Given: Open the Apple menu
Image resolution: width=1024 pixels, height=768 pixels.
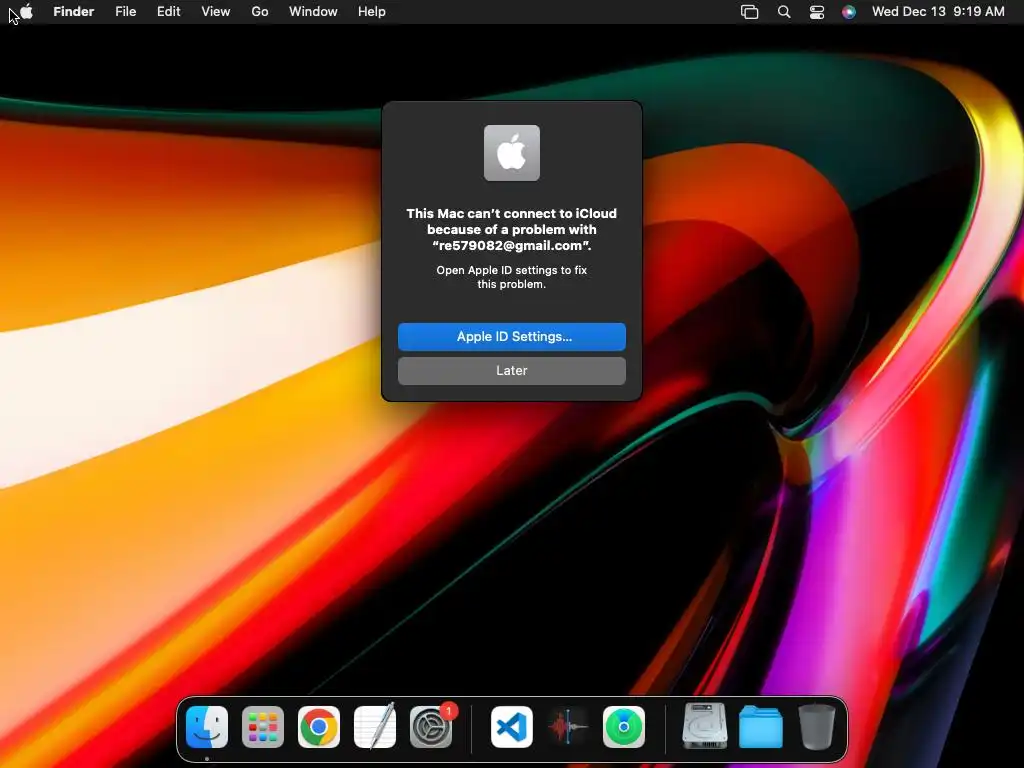Looking at the screenshot, I should coord(26,12).
